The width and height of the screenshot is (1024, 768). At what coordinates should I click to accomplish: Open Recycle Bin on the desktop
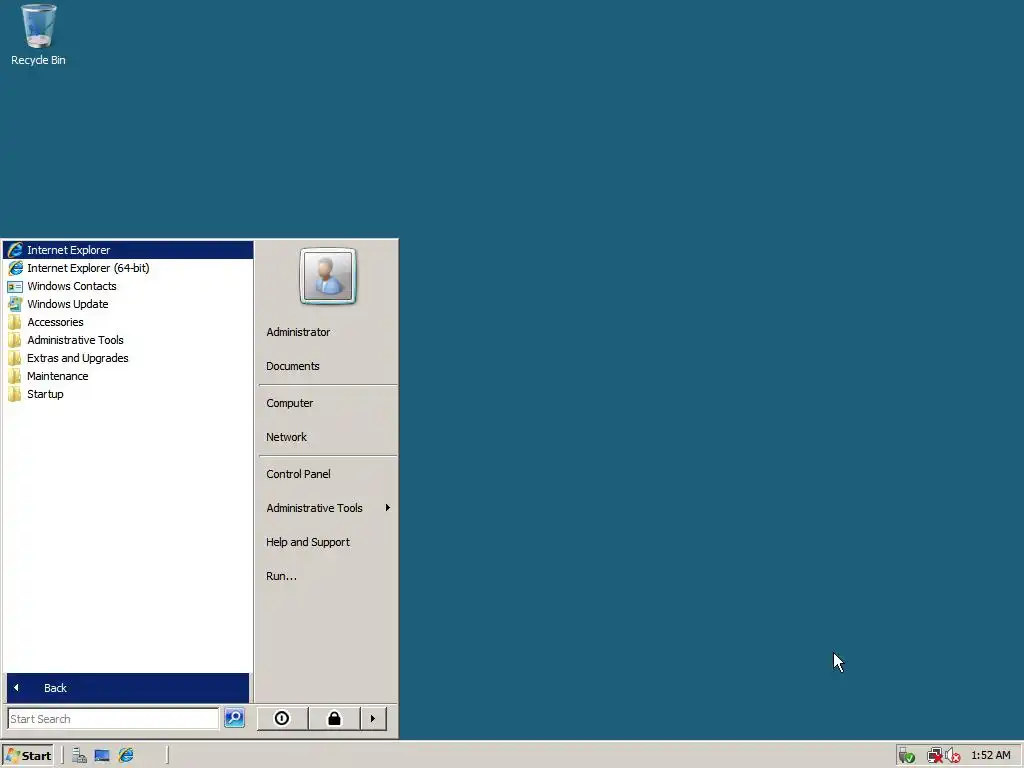pyautogui.click(x=39, y=35)
